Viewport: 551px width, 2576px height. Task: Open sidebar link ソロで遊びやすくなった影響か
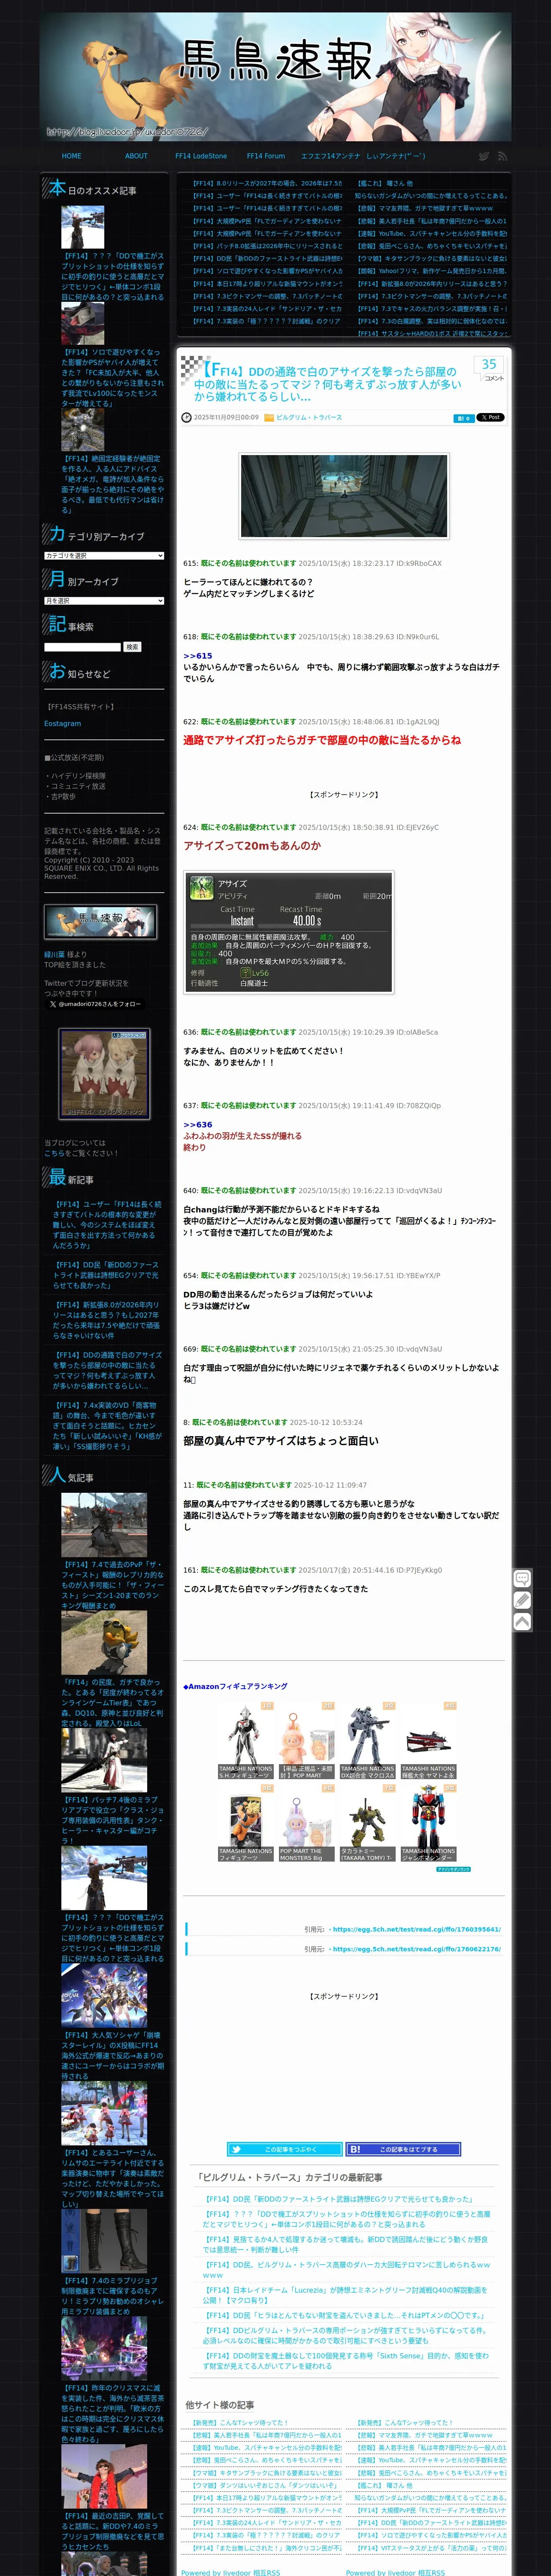point(112,378)
